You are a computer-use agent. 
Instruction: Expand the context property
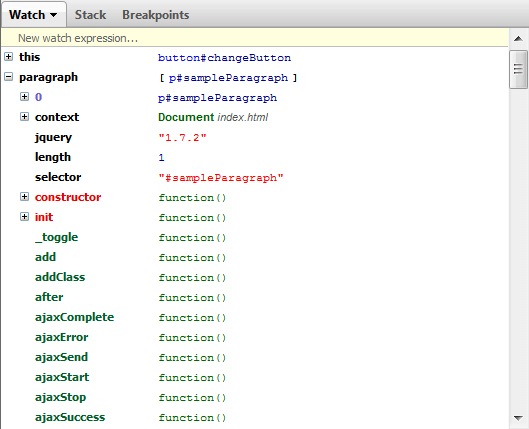pyautogui.click(x=24, y=117)
